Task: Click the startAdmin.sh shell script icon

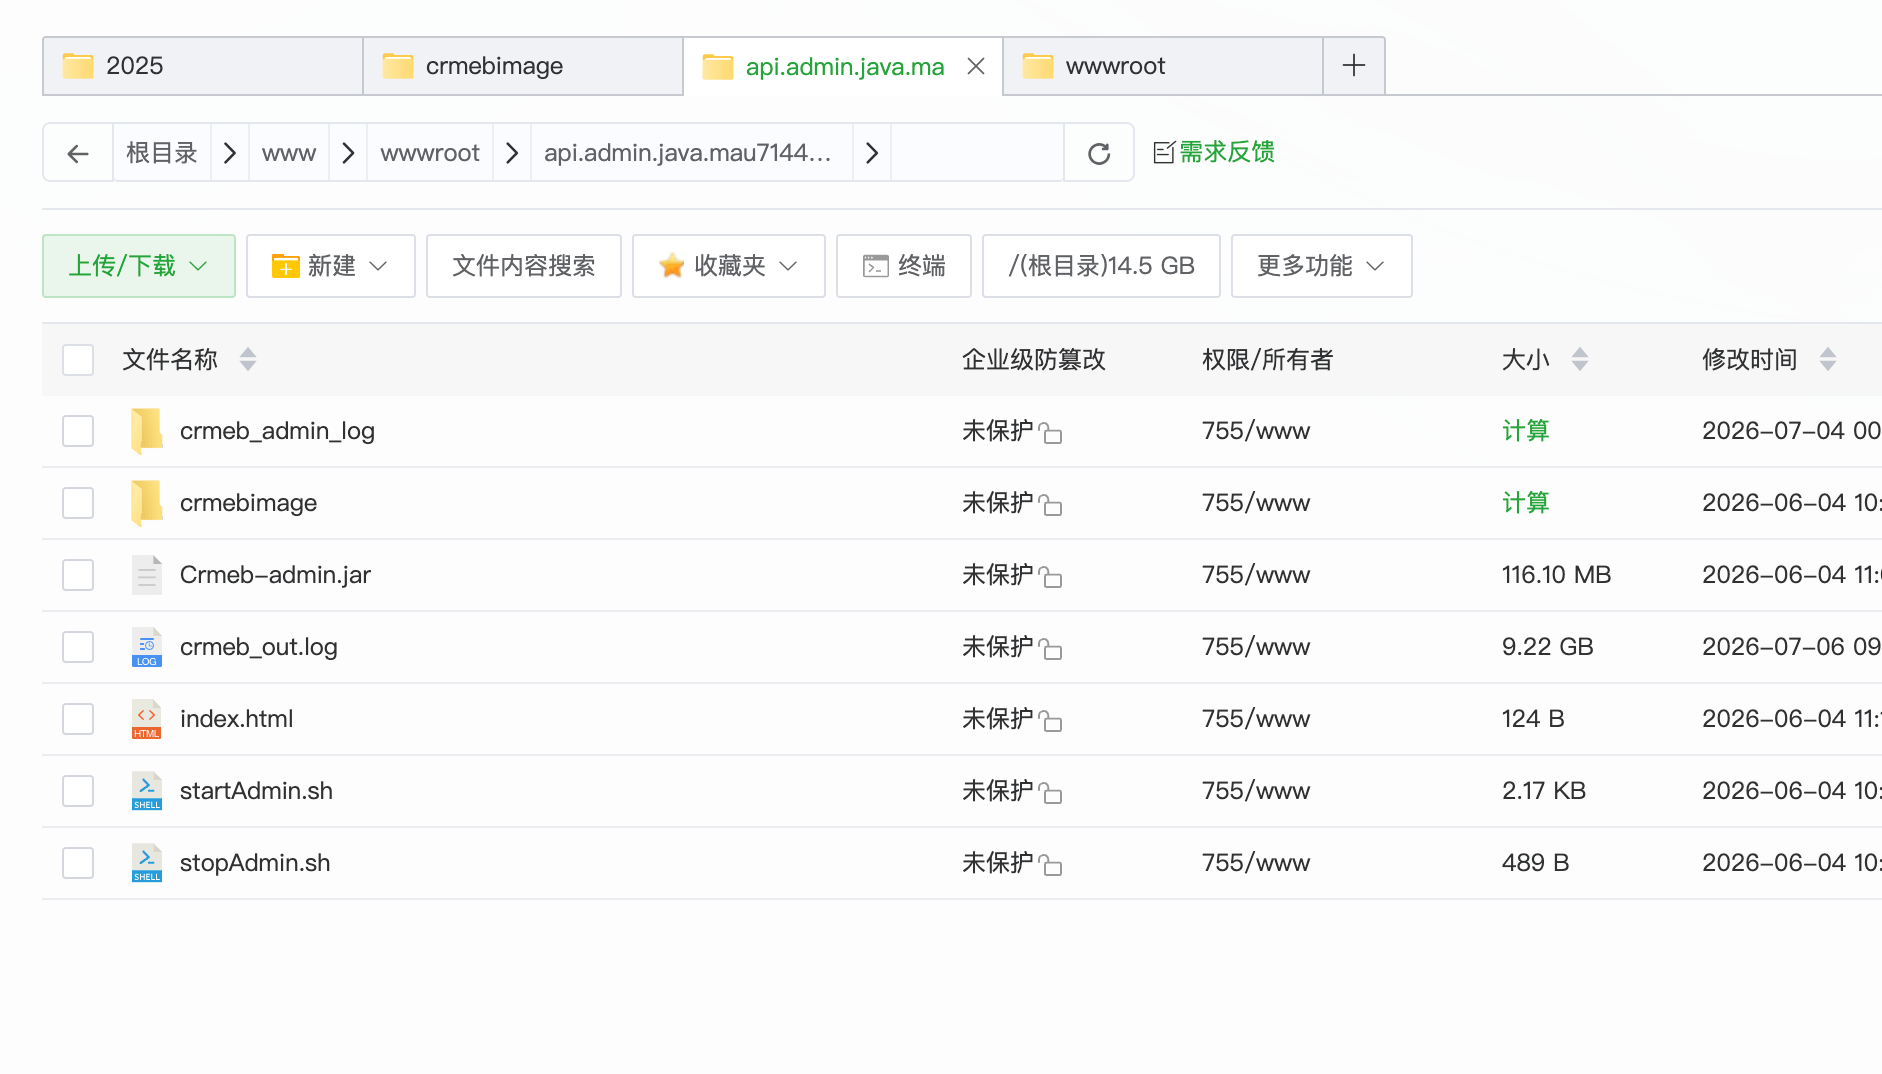Action: click(x=146, y=791)
